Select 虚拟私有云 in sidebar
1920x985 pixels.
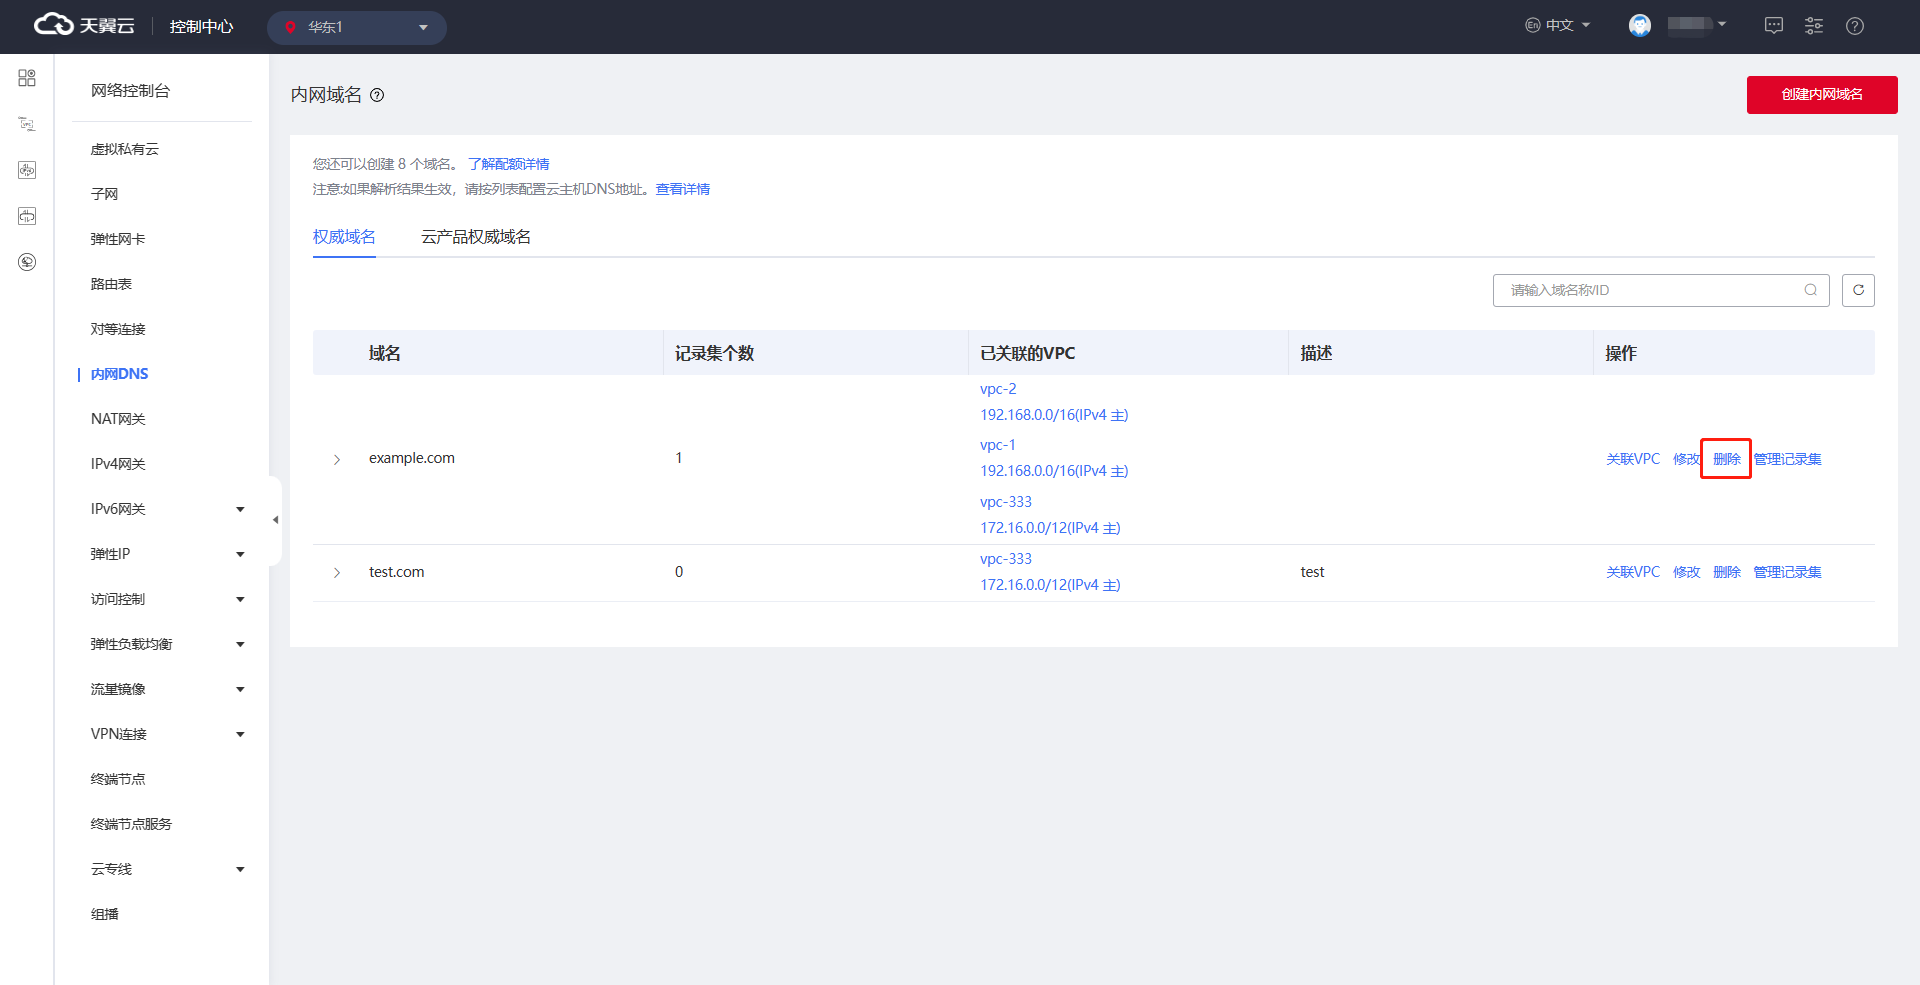(x=125, y=149)
